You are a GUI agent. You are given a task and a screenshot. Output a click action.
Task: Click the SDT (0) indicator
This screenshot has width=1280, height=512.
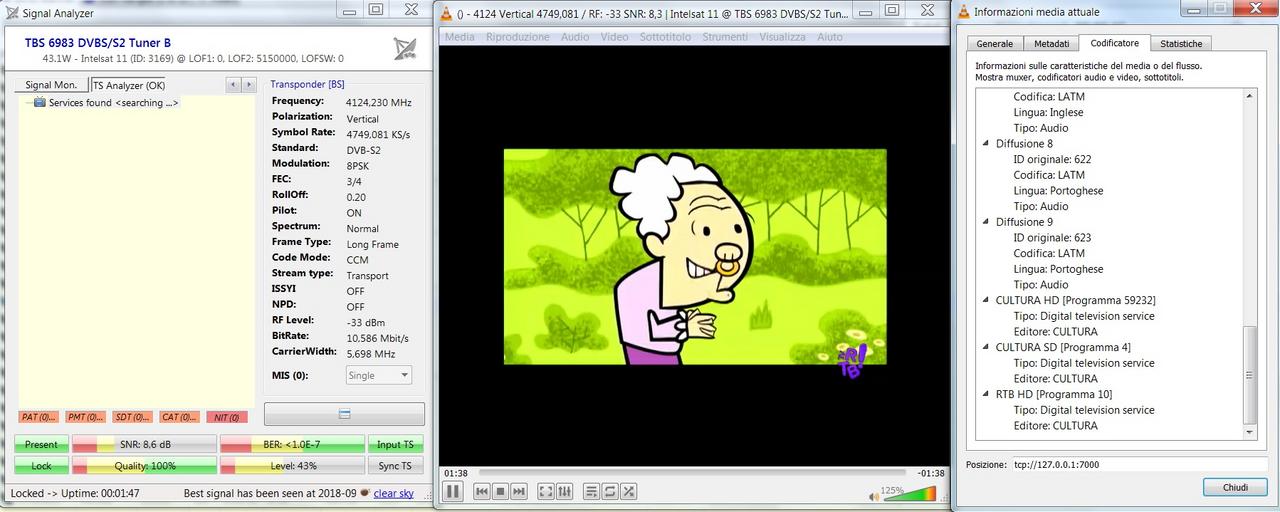(133, 417)
